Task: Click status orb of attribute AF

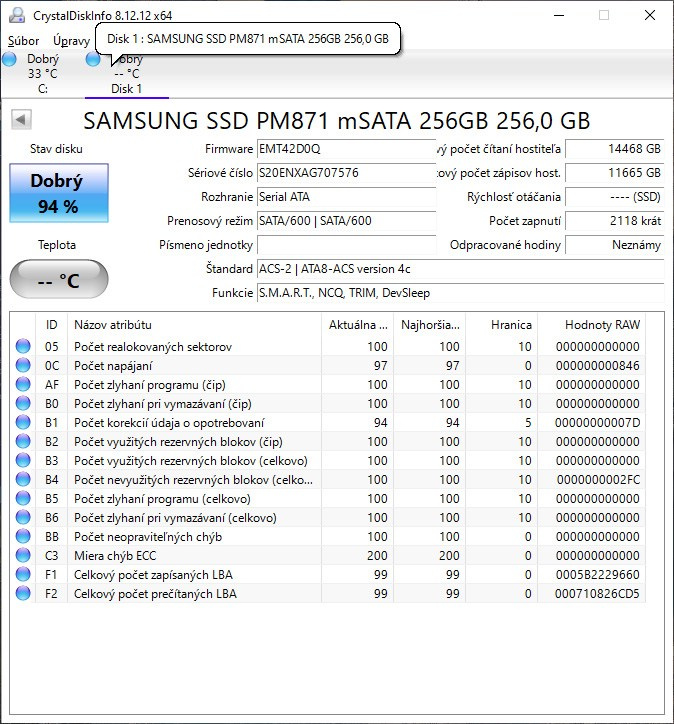Action: (23, 384)
